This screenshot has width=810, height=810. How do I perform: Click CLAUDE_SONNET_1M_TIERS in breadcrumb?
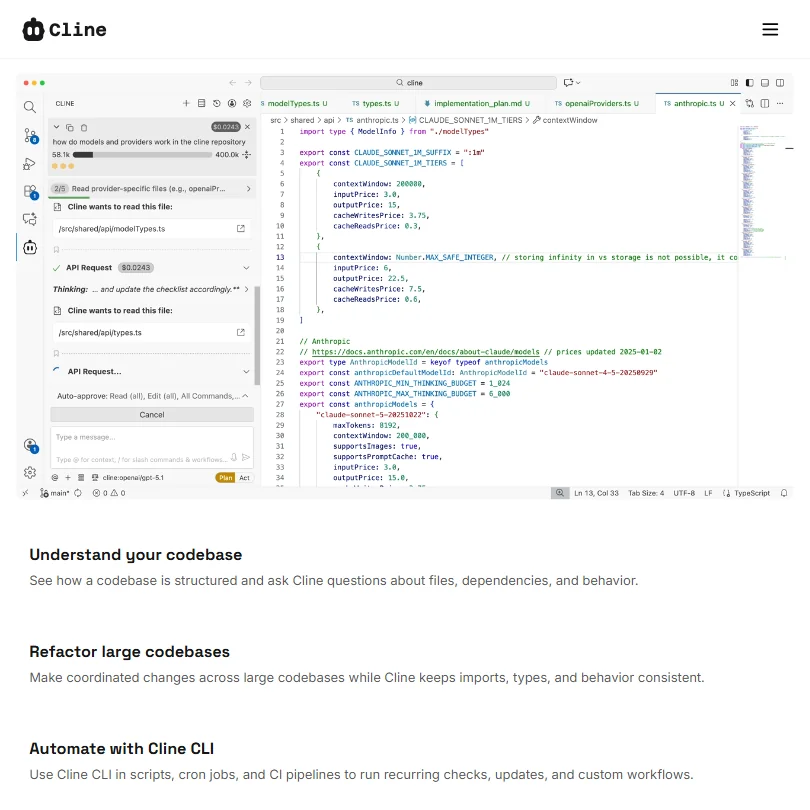click(x=470, y=120)
